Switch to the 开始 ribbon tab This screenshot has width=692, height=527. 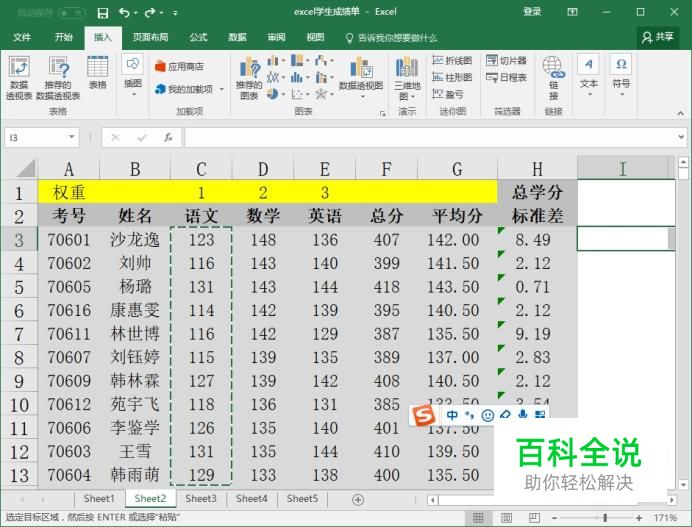pyautogui.click(x=64, y=37)
